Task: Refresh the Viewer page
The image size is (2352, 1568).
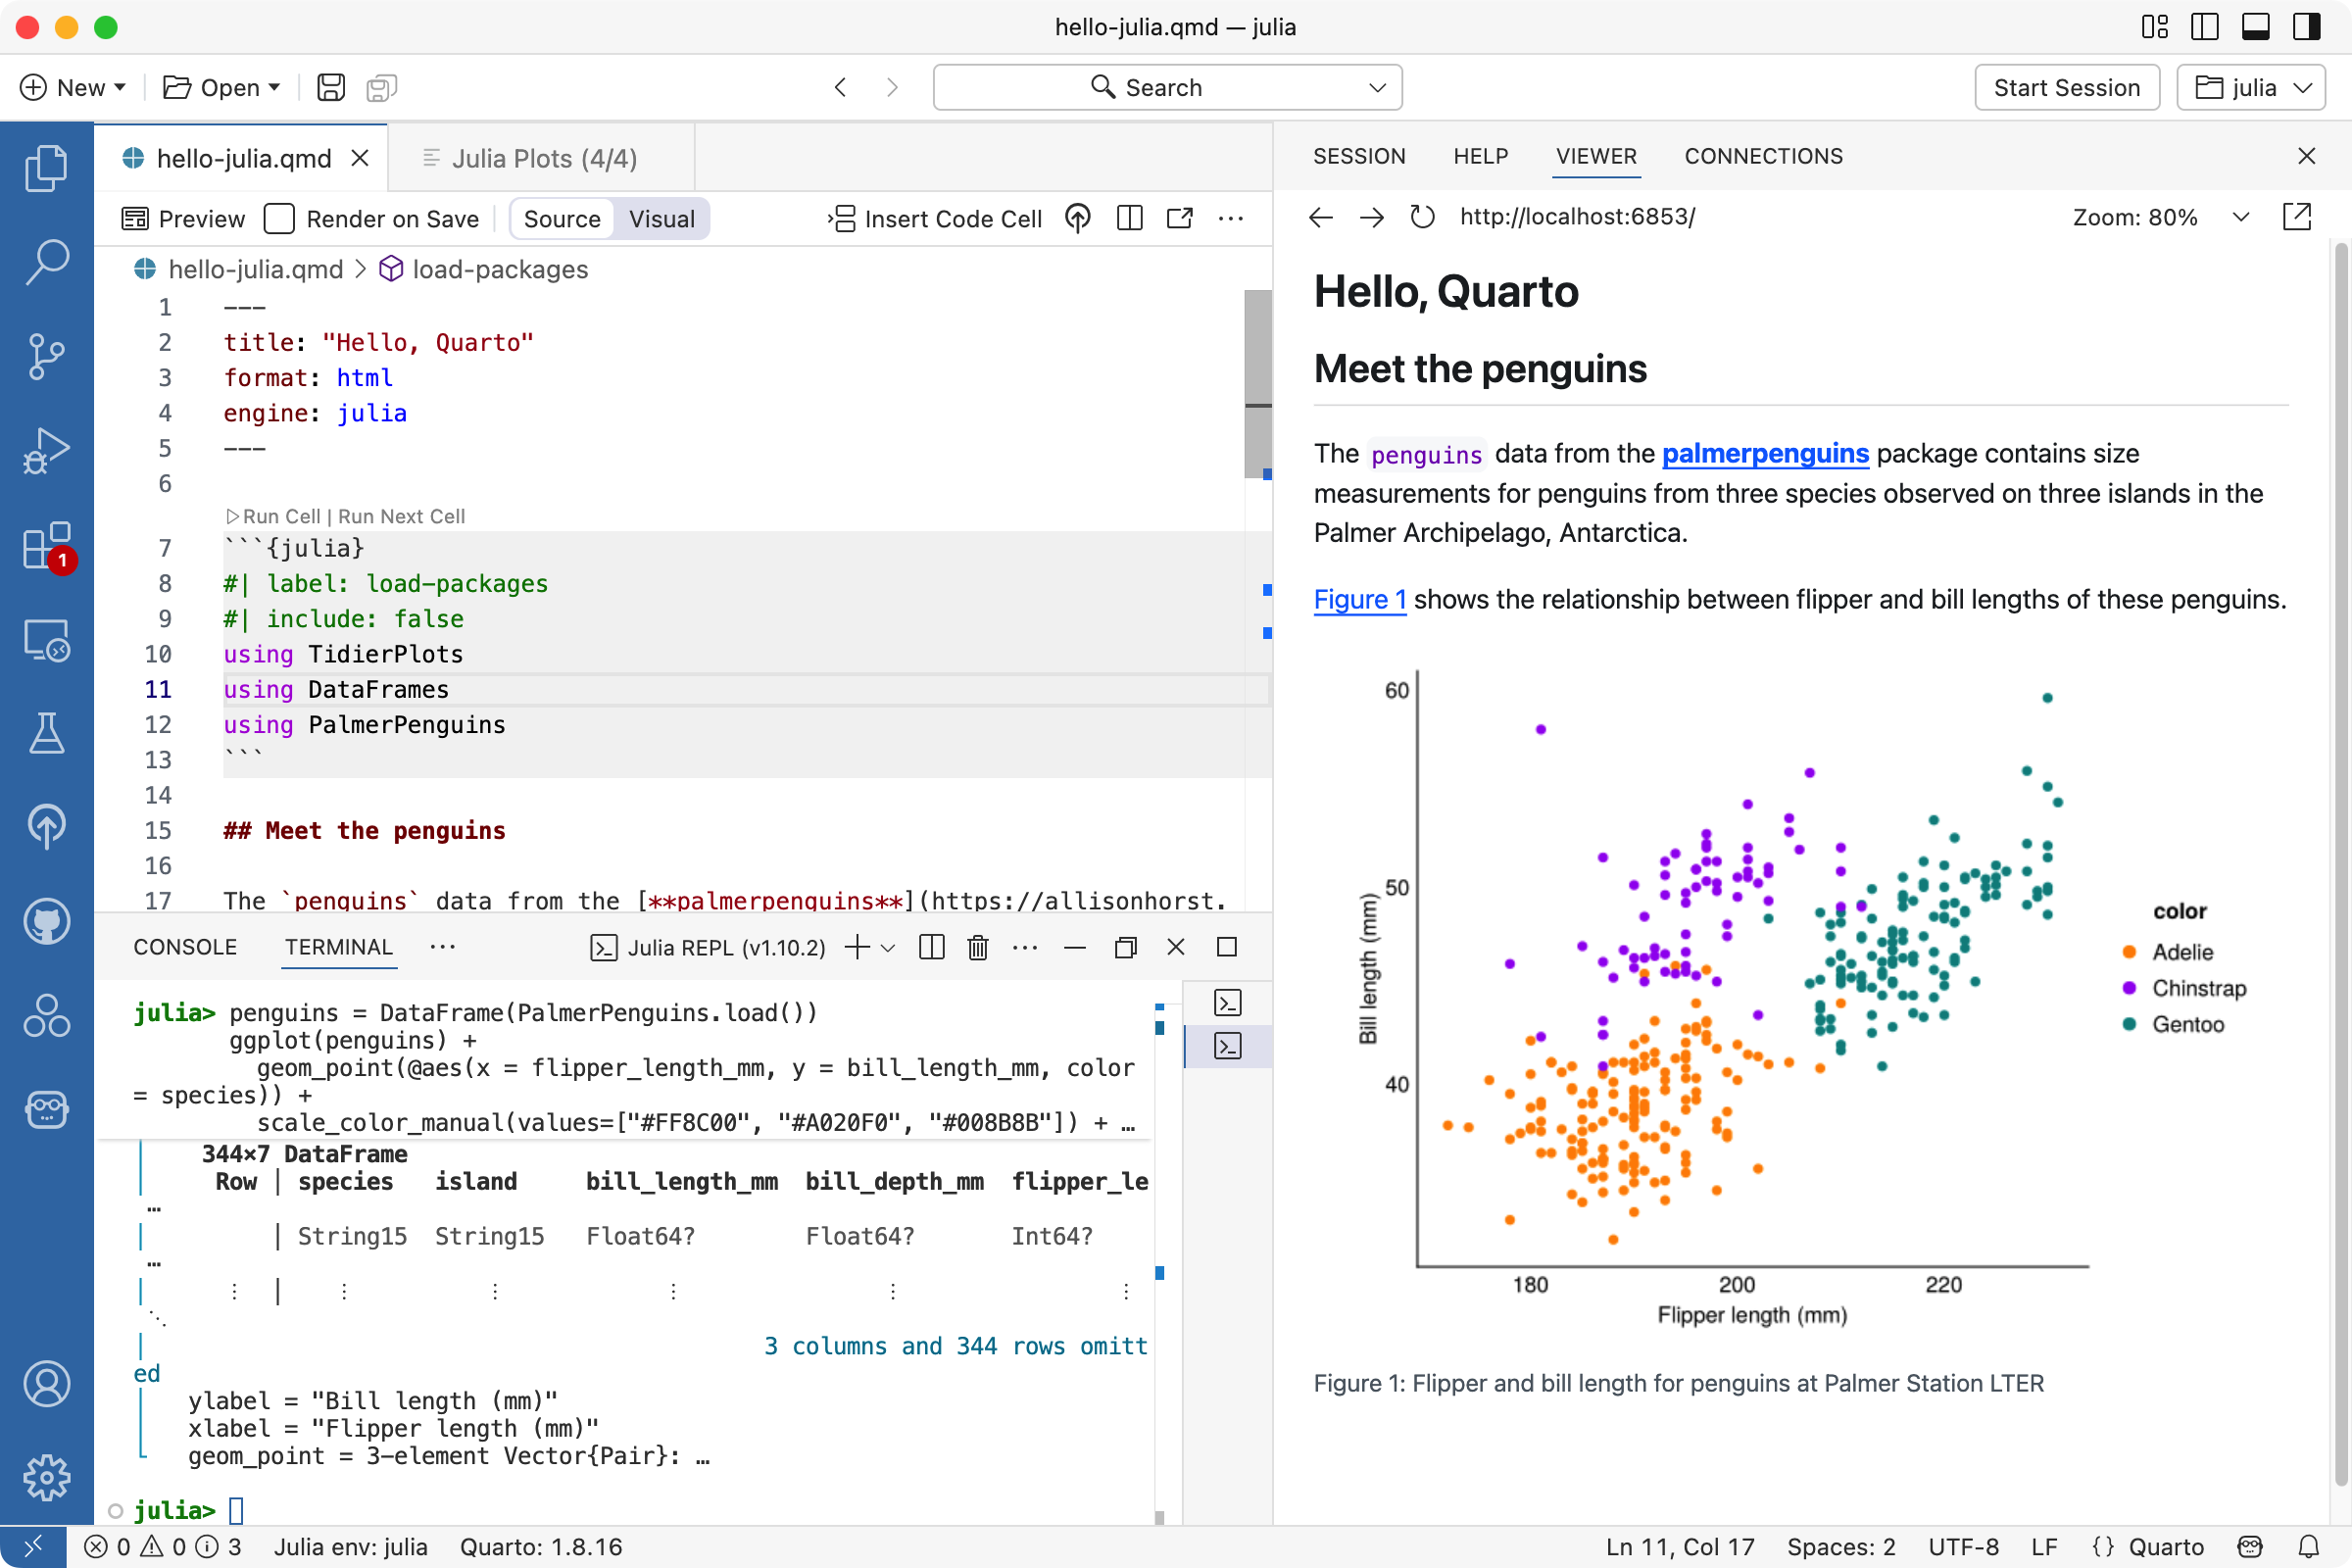Action: pyautogui.click(x=1421, y=217)
